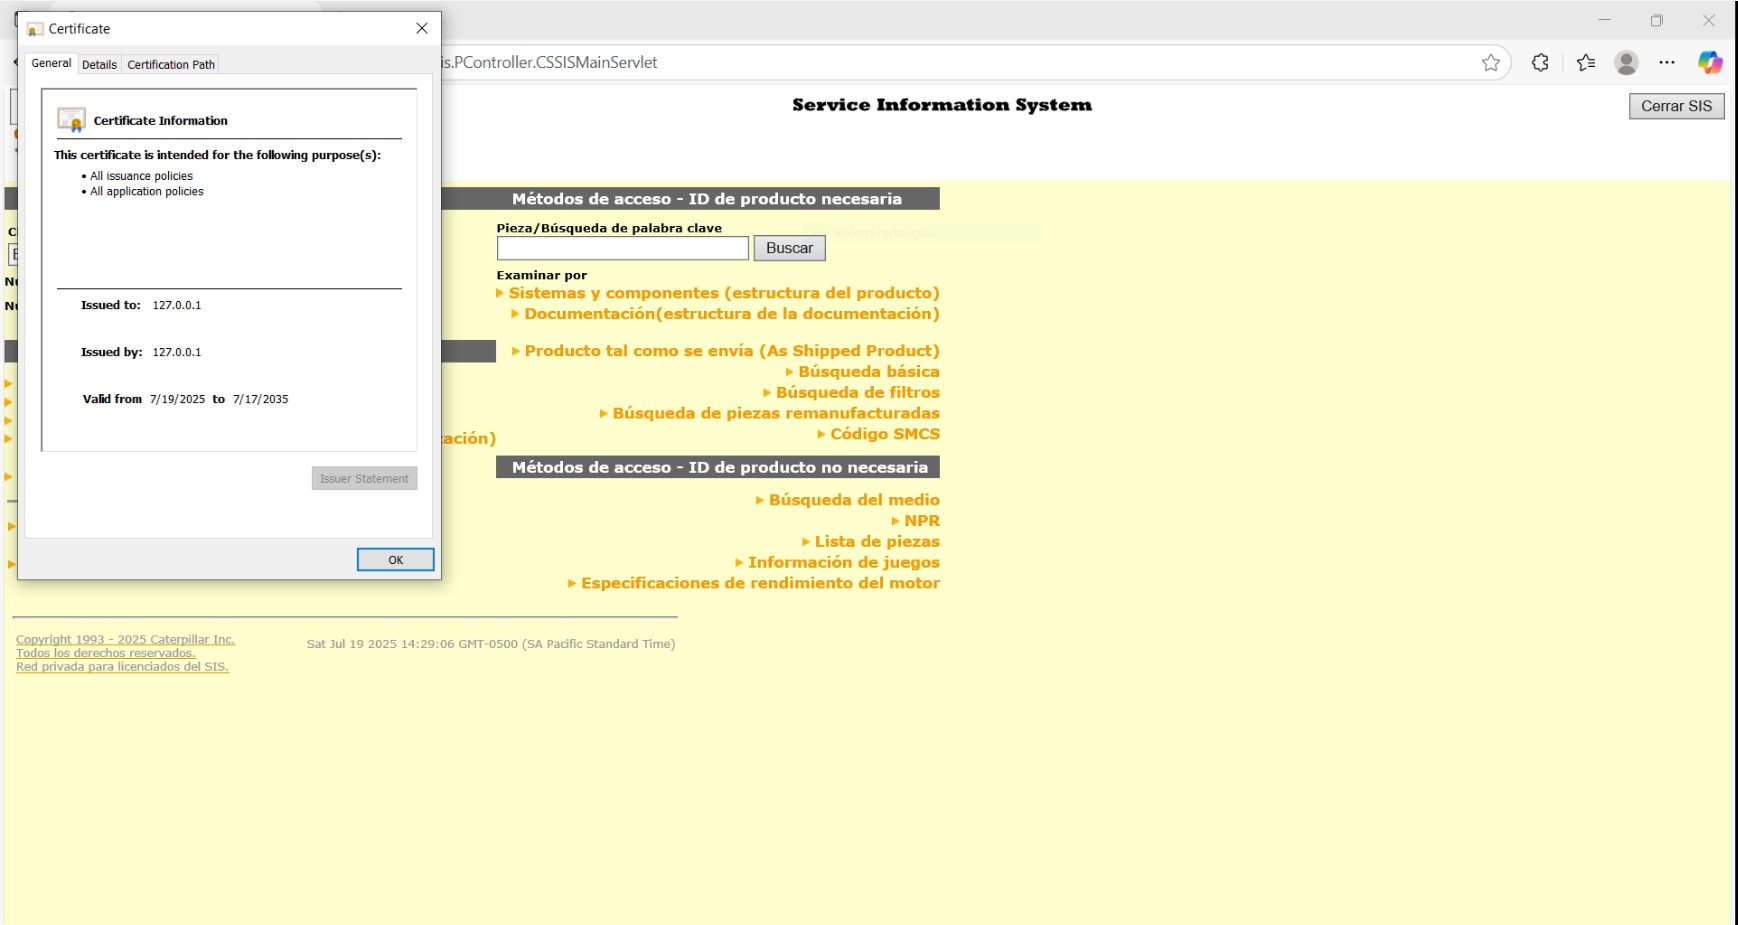Image resolution: width=1738 pixels, height=925 pixels.
Task: Close the Certificate dialog
Action: (x=422, y=28)
